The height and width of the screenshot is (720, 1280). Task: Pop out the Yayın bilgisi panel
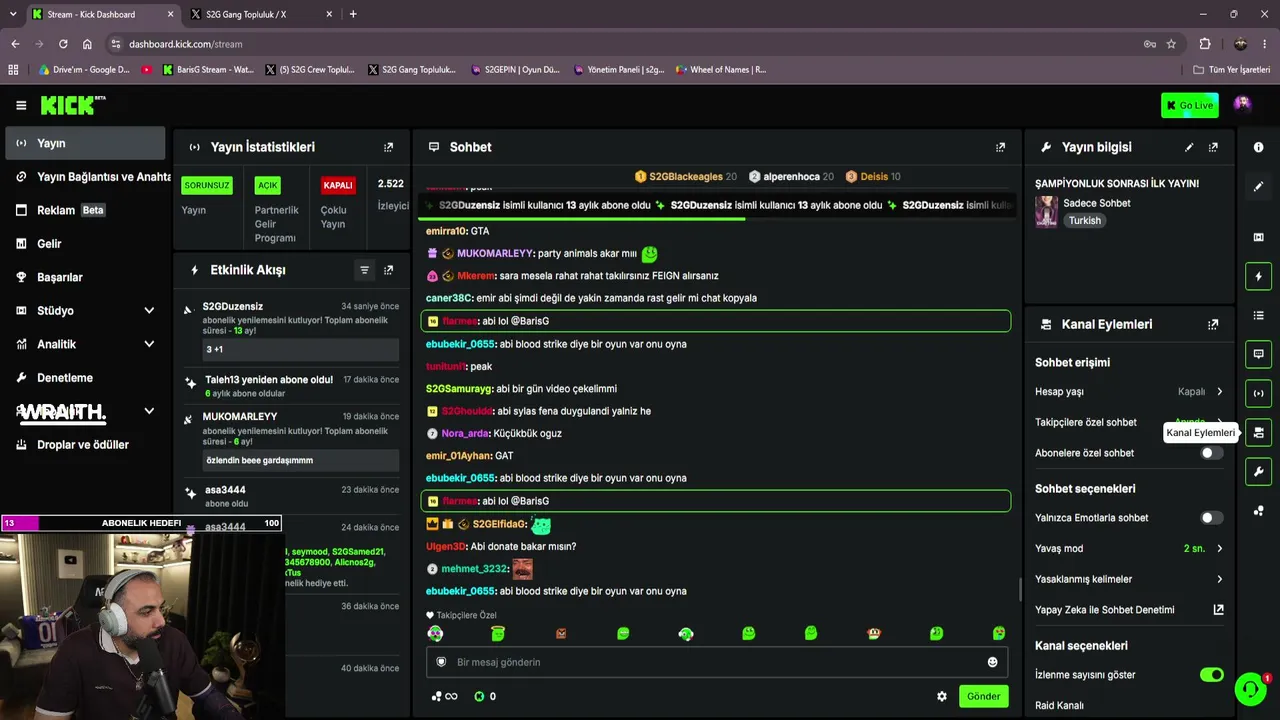pos(1213,147)
